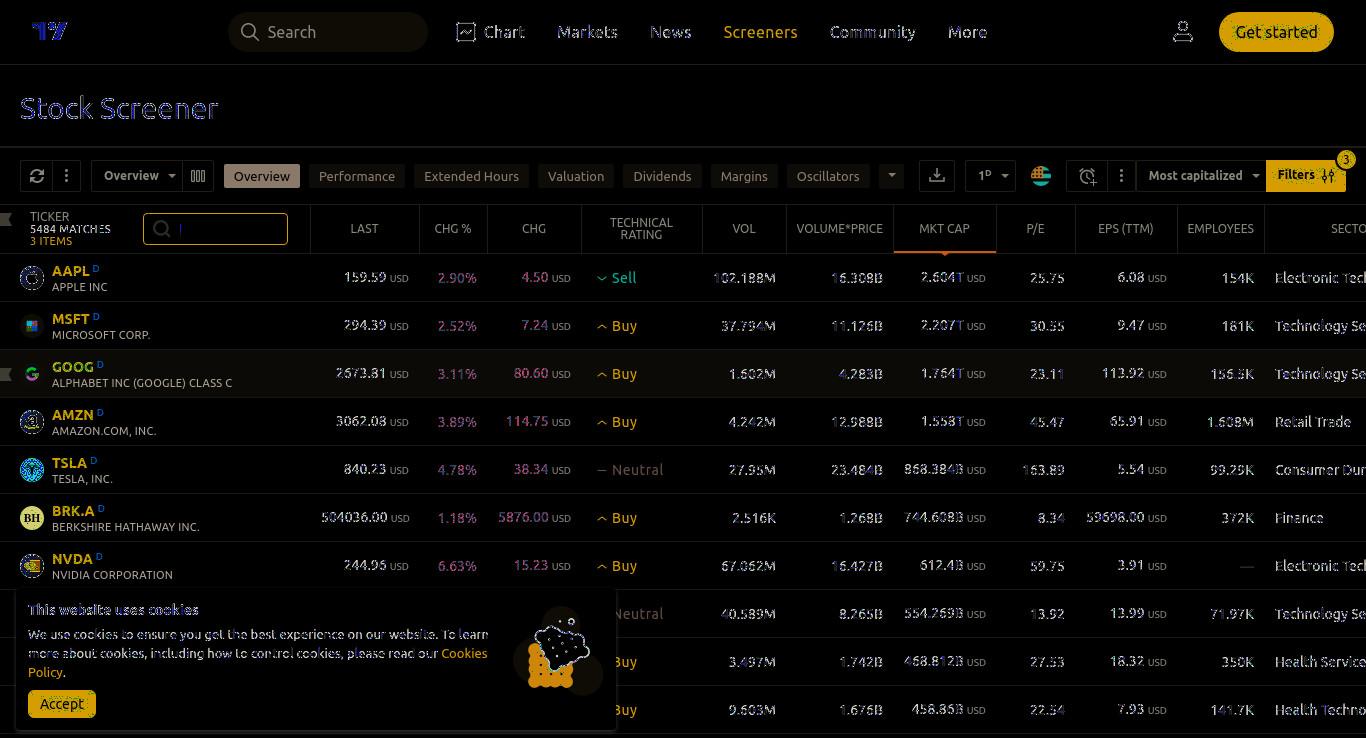
Task: Sort by the P/E column header
Action: coord(1035,229)
